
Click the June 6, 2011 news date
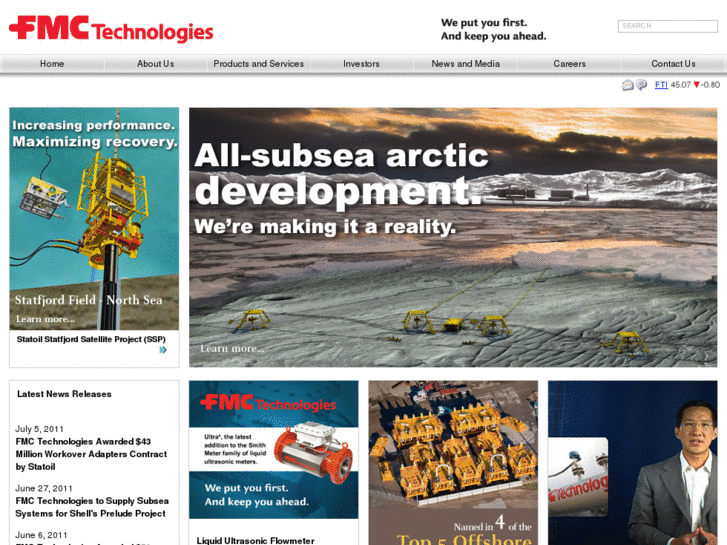pos(41,535)
